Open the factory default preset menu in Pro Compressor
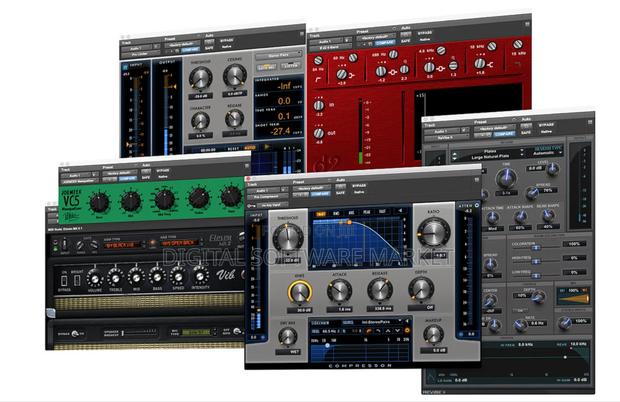Screen dimensions: 620x402 tap(311, 188)
